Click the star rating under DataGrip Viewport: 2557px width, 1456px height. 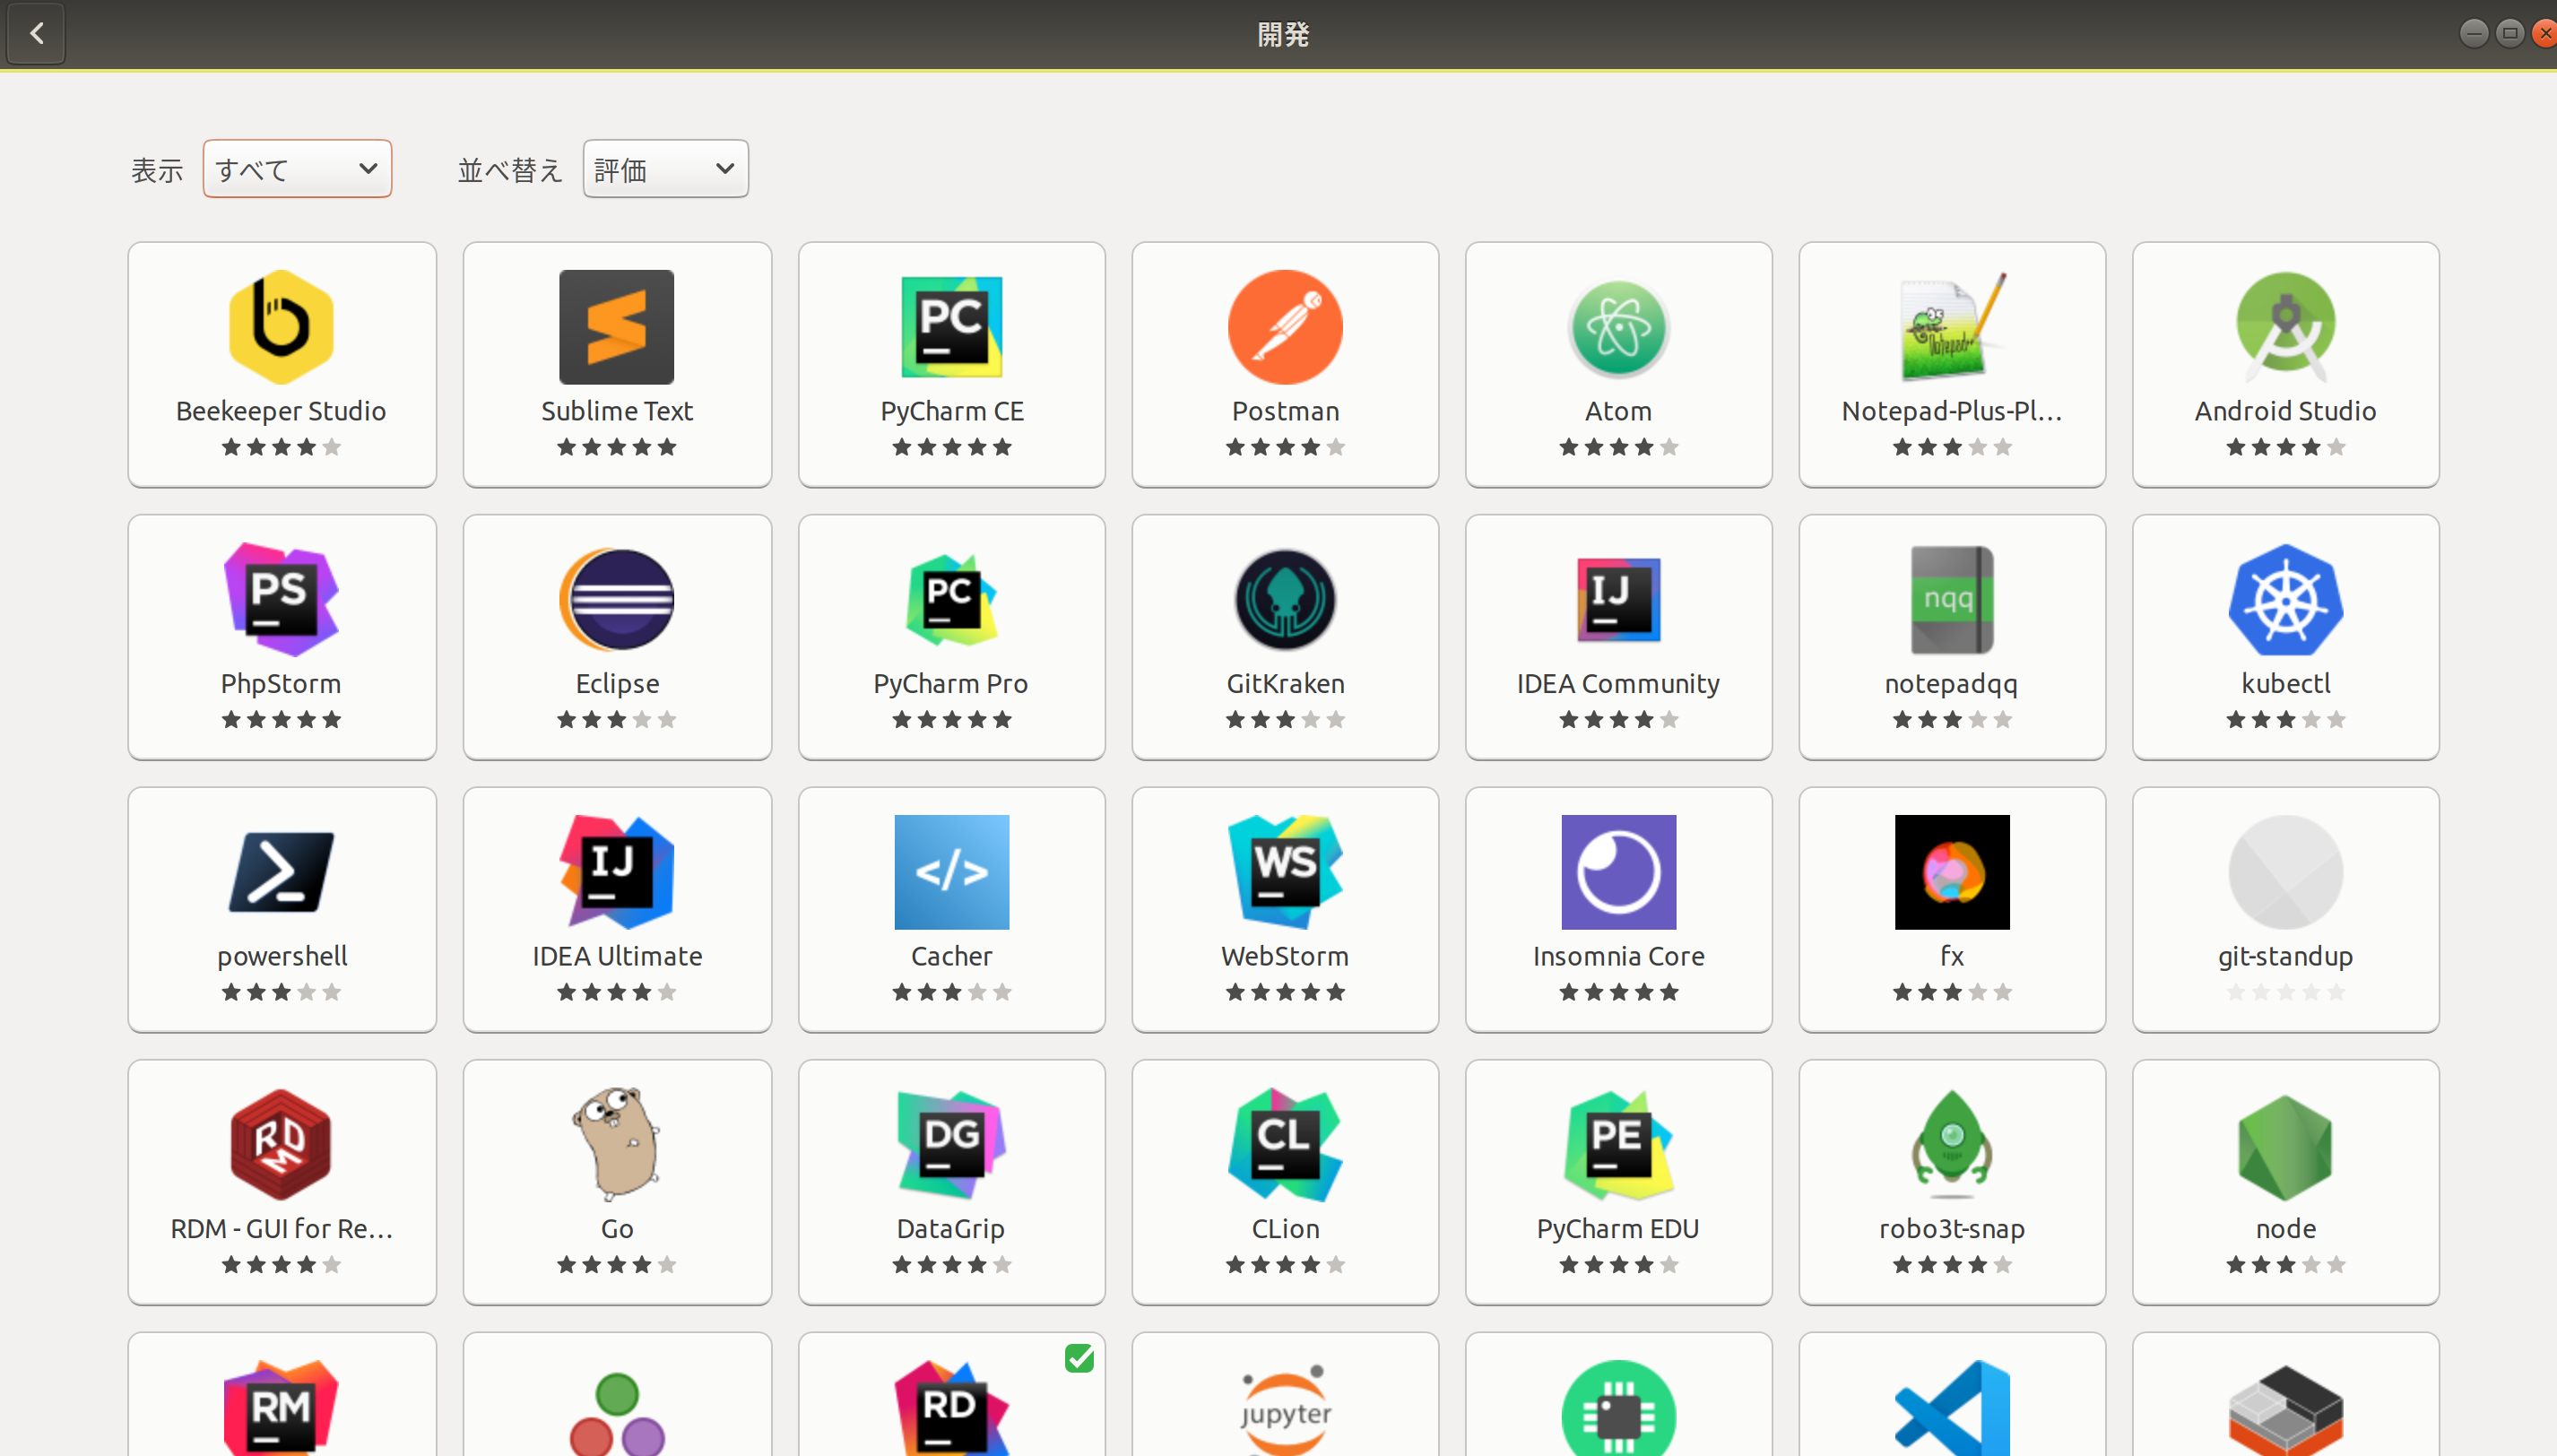(951, 1265)
